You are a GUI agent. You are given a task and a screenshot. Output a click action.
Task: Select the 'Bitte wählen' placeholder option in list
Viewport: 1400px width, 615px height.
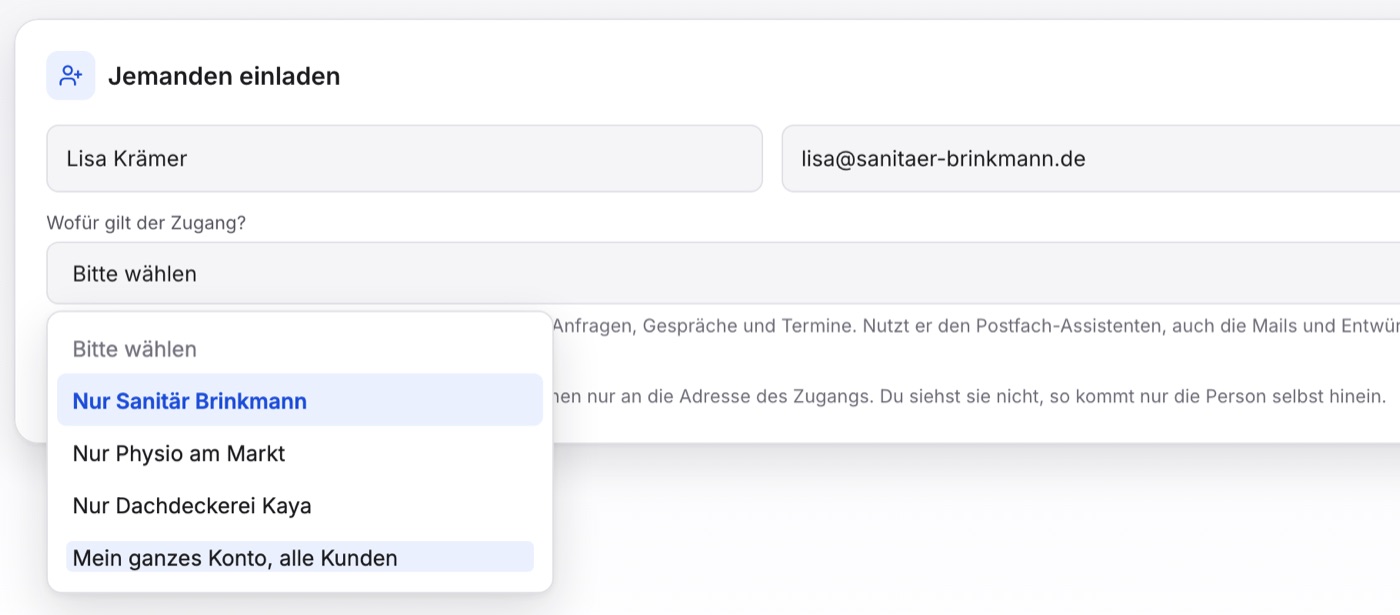[x=300, y=349]
